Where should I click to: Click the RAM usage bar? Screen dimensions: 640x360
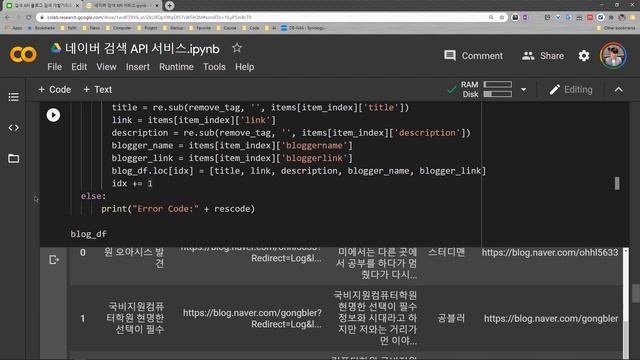coord(498,84)
